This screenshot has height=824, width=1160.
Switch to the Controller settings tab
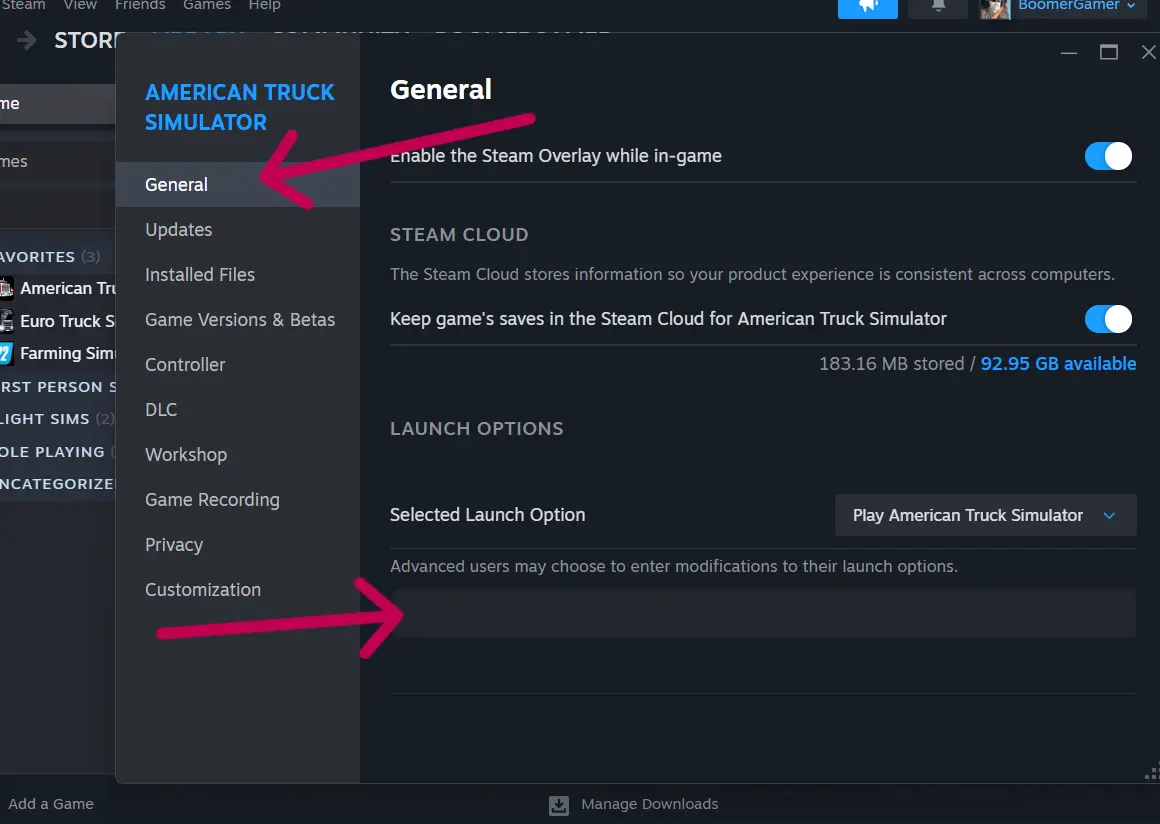(x=185, y=365)
